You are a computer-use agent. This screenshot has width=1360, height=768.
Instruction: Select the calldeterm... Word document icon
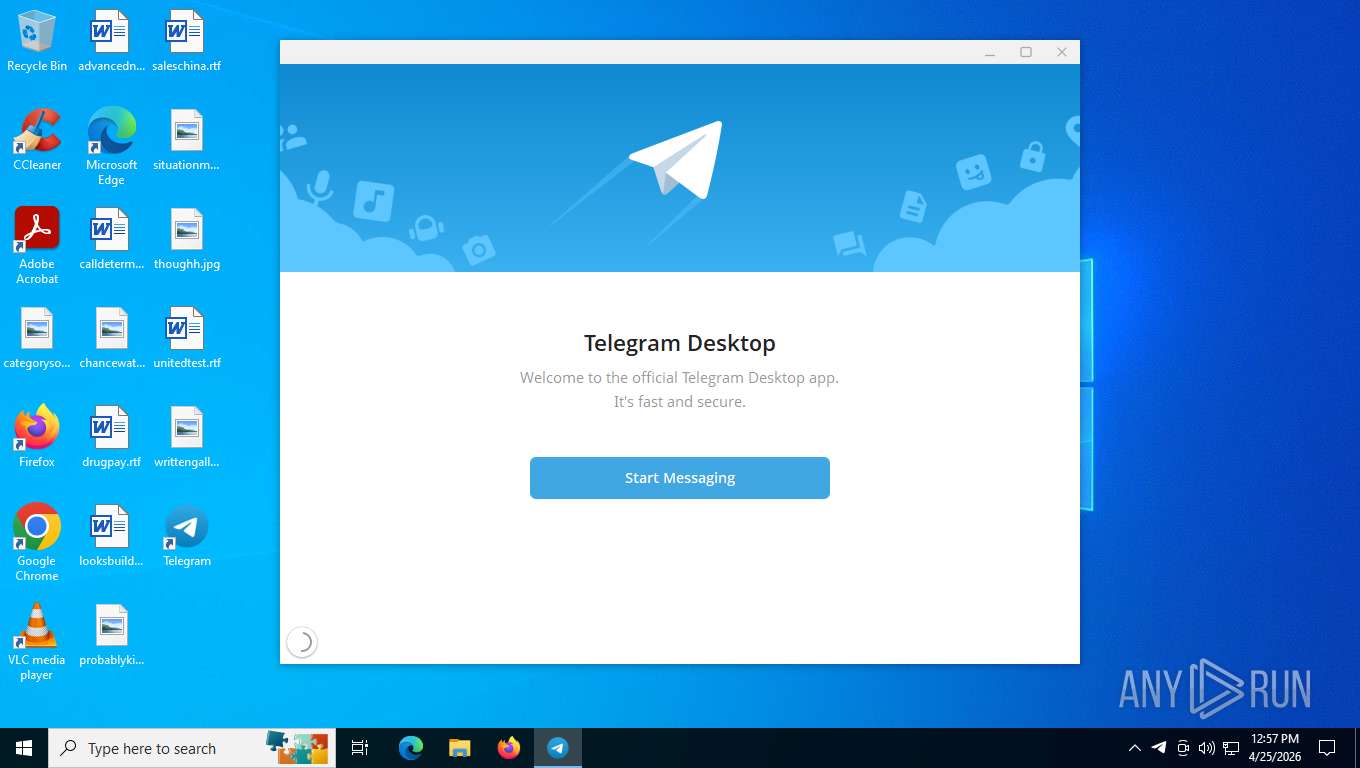point(111,240)
